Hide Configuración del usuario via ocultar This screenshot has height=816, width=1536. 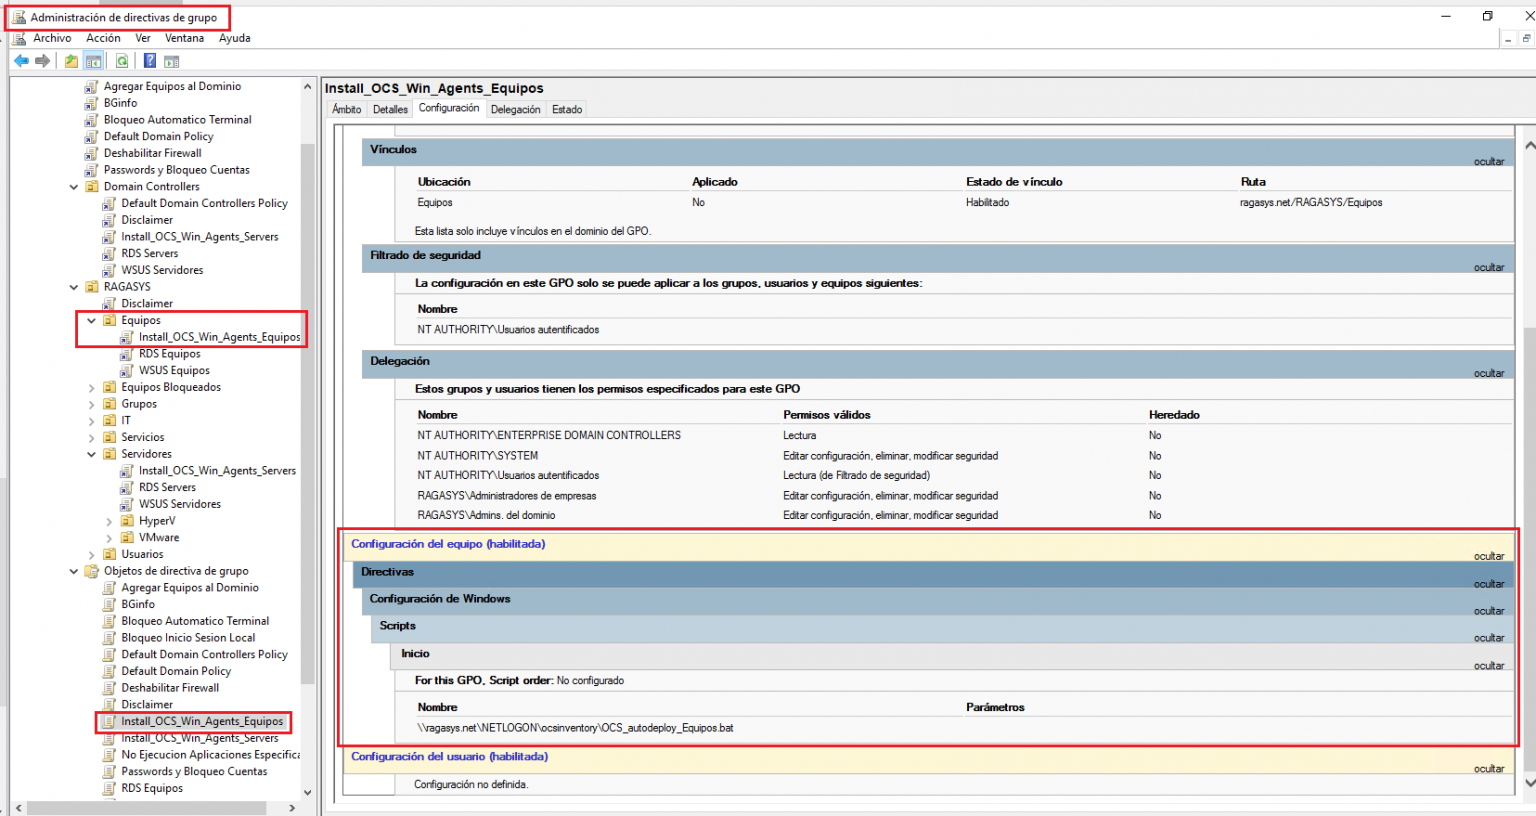click(1488, 767)
